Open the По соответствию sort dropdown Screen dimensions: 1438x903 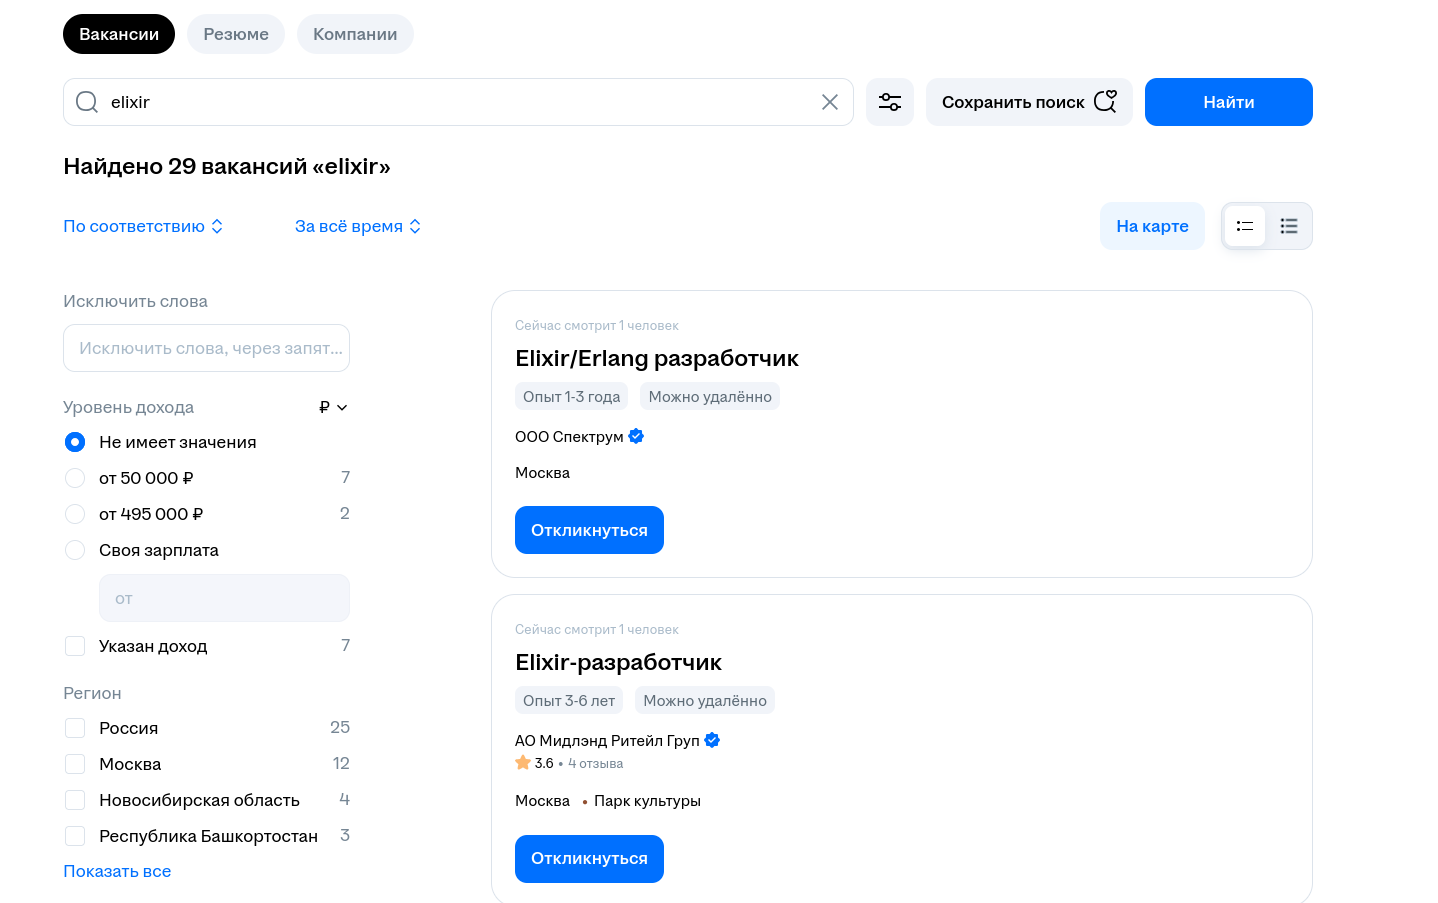pyautogui.click(x=143, y=226)
